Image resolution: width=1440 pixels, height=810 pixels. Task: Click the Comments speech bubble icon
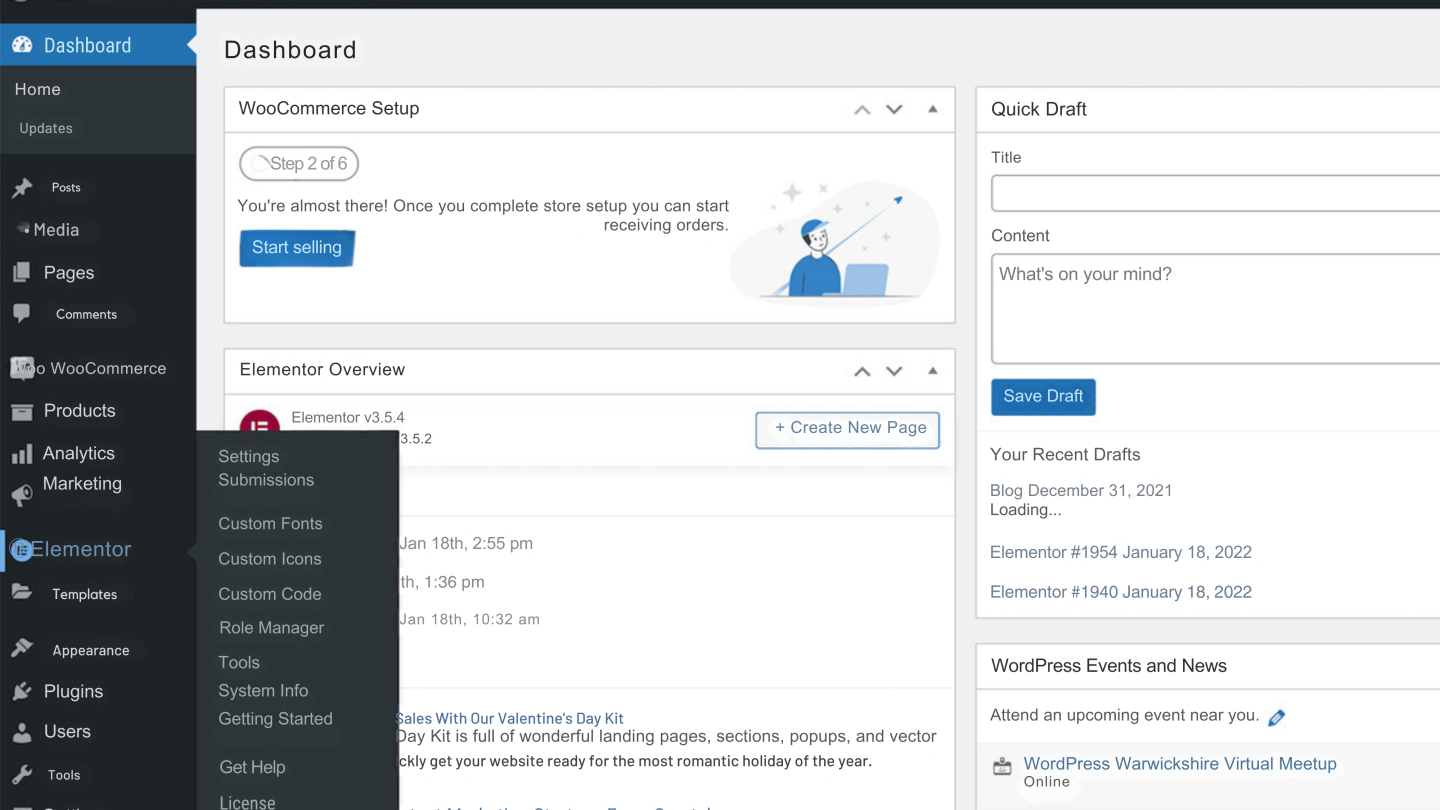pyautogui.click(x=21, y=314)
